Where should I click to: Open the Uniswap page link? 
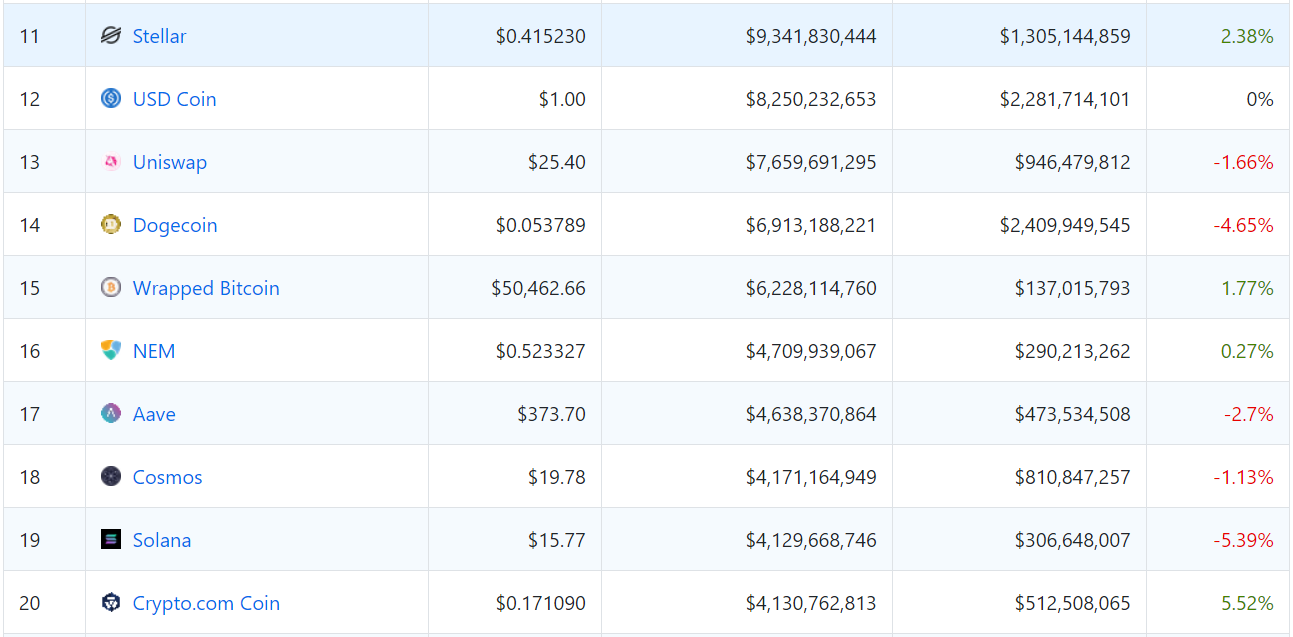pyautogui.click(x=170, y=162)
